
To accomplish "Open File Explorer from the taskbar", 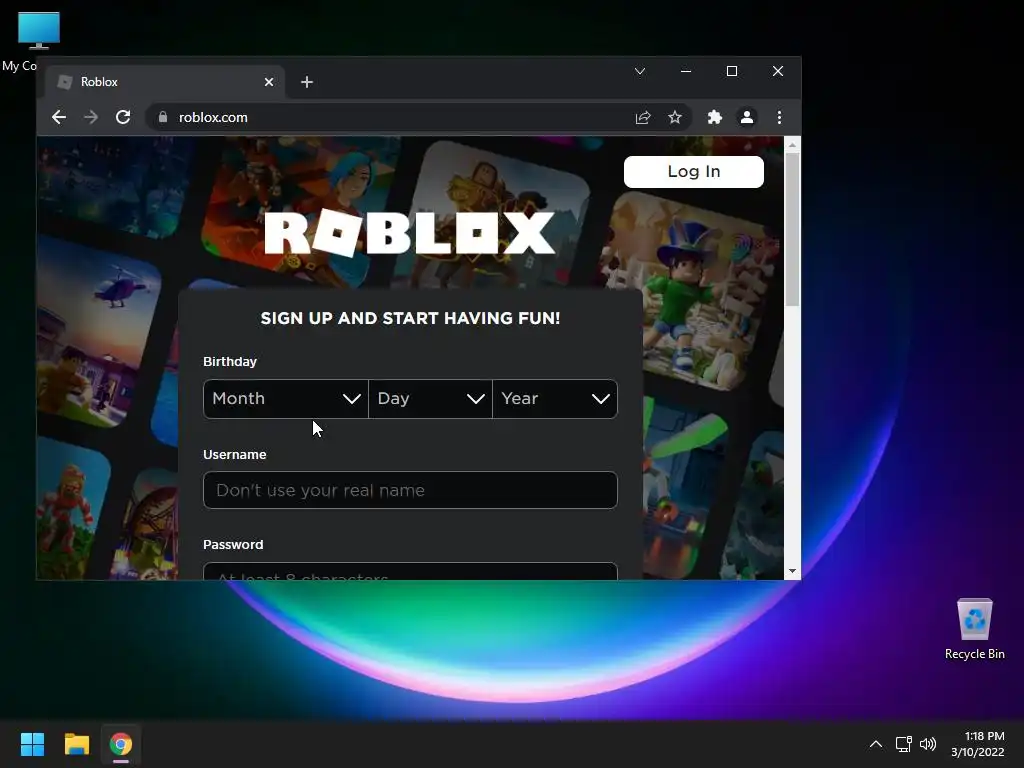I will click(76, 744).
